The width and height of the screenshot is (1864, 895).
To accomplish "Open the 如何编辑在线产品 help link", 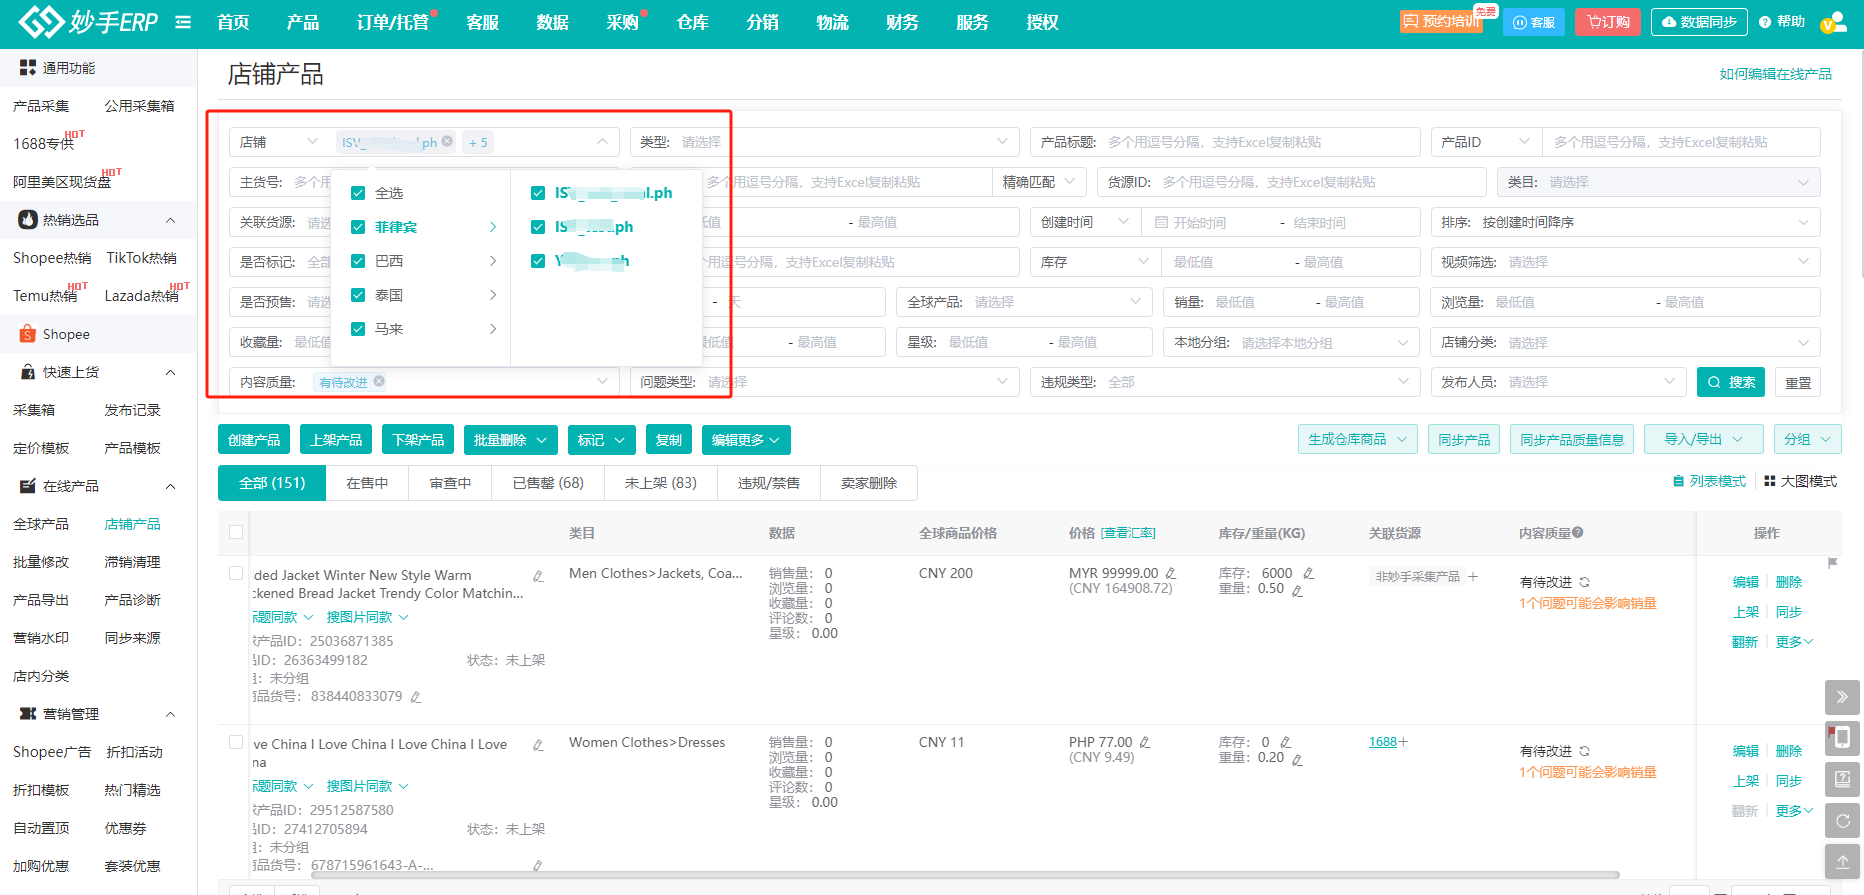I will click(x=1775, y=74).
